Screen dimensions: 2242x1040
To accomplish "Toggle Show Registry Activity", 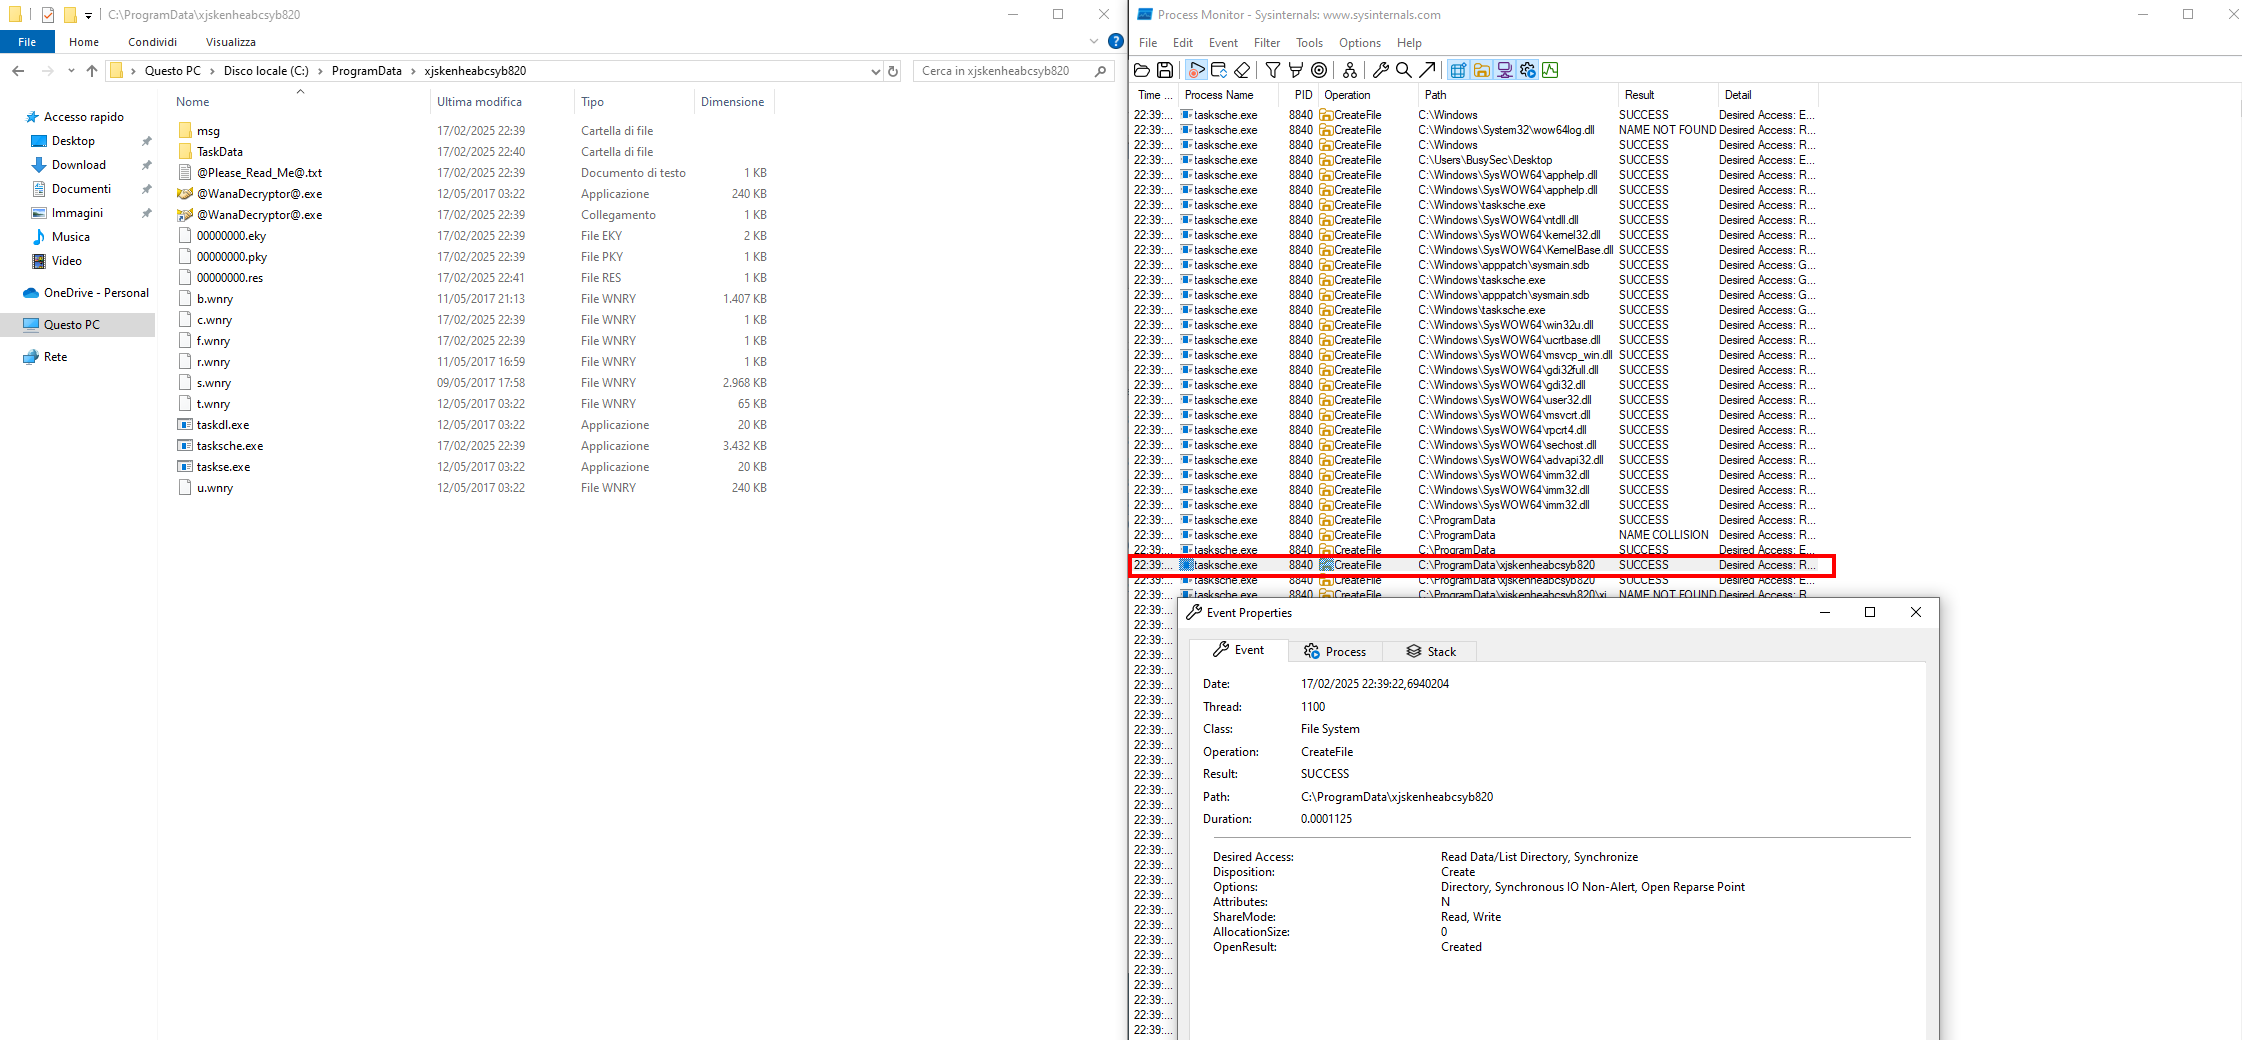I will point(1458,70).
